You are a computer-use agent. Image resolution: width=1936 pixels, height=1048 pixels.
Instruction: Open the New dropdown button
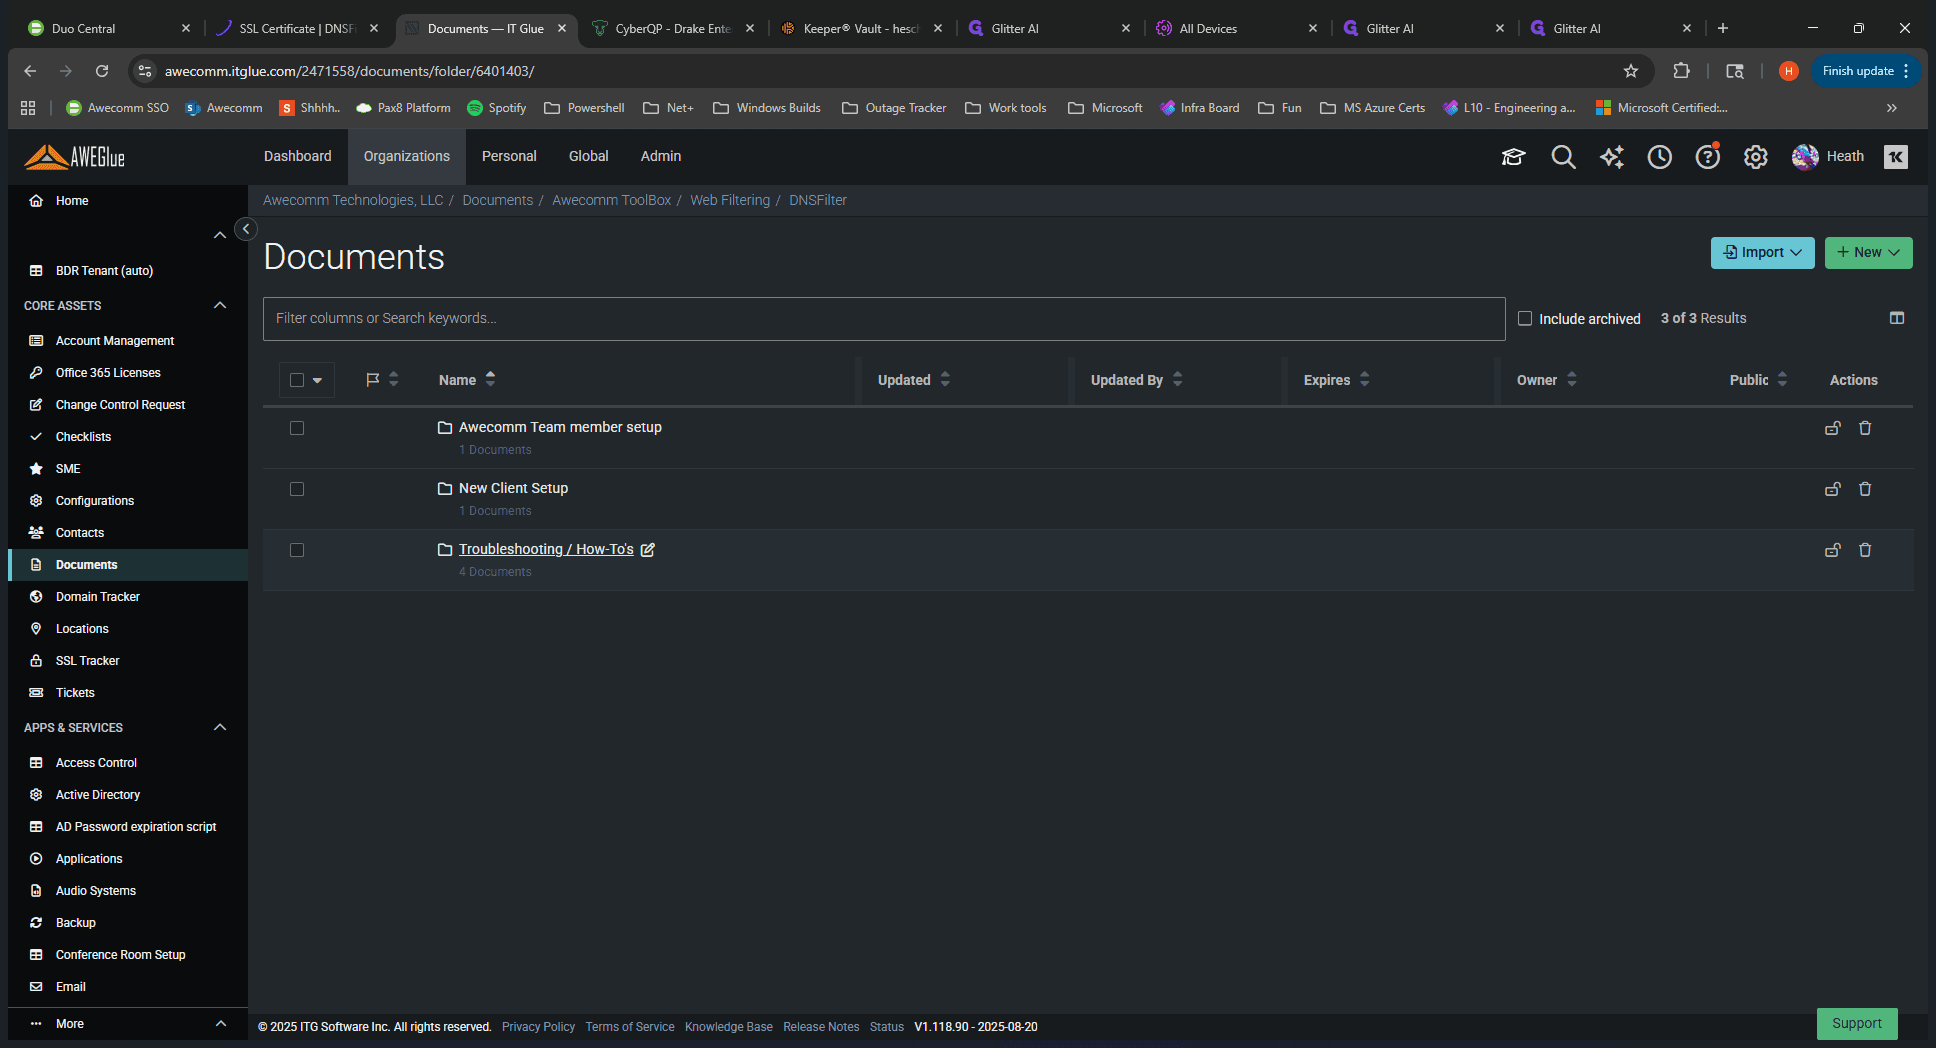pos(1868,253)
